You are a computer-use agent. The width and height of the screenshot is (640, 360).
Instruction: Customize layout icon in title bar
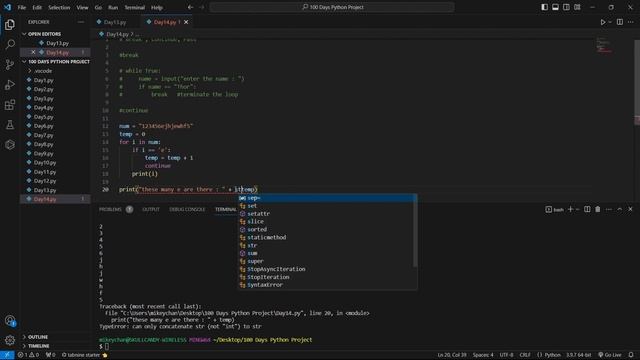pyautogui.click(x=577, y=7)
